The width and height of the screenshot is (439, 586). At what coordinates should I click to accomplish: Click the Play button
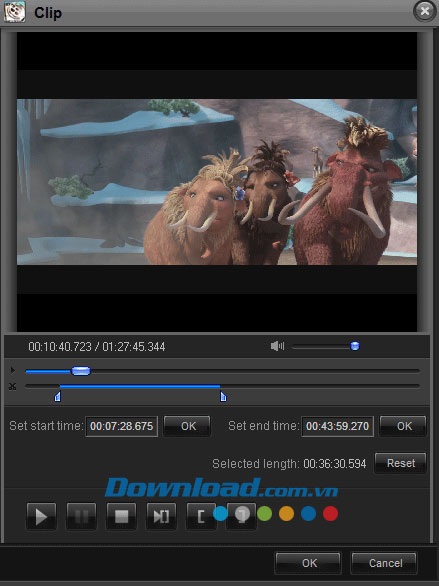[41, 516]
